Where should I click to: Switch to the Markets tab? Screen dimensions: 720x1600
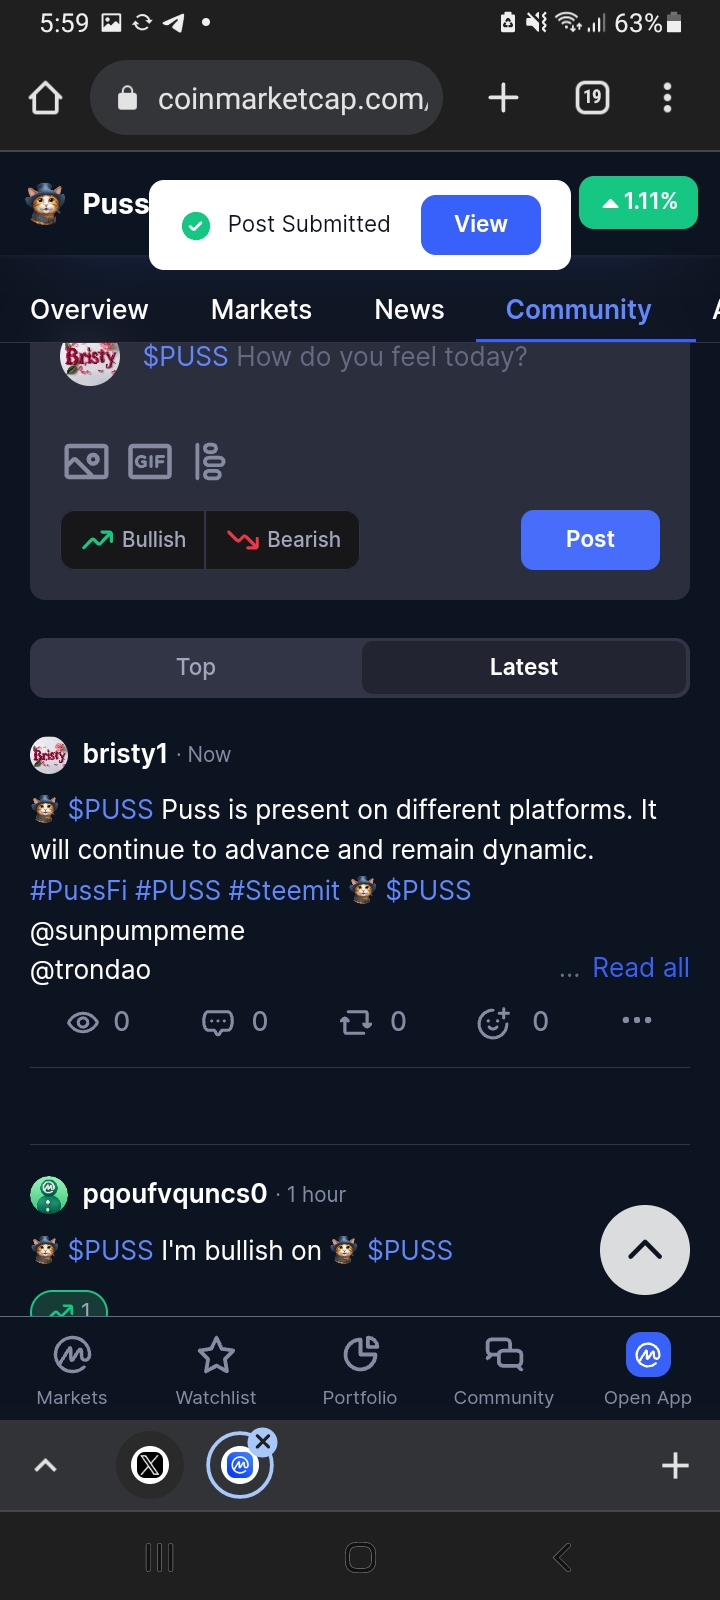pos(261,310)
